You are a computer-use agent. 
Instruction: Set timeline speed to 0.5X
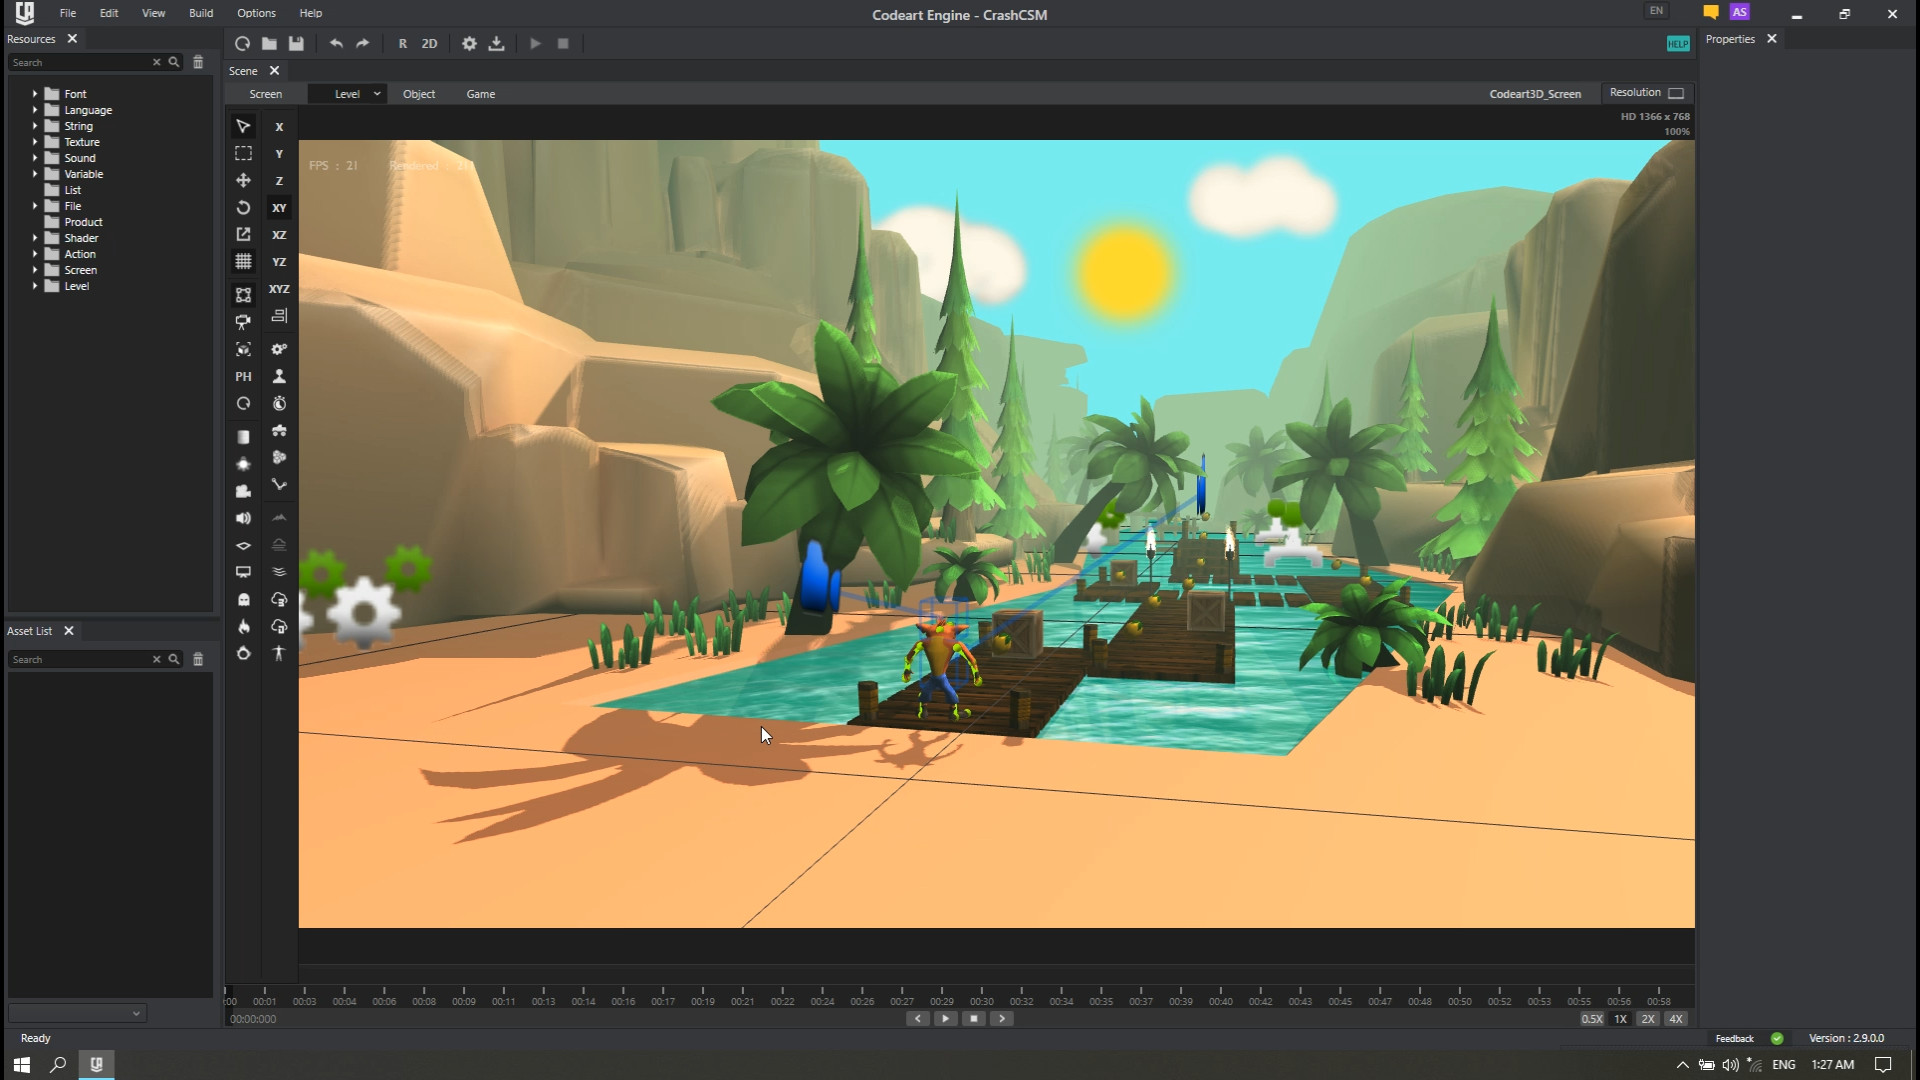coord(1592,1019)
